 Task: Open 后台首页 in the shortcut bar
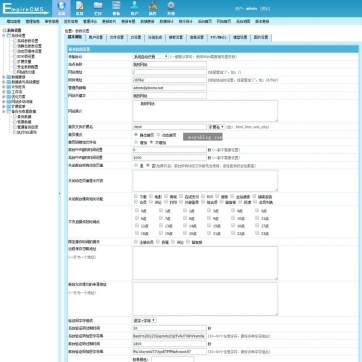pos(205,21)
